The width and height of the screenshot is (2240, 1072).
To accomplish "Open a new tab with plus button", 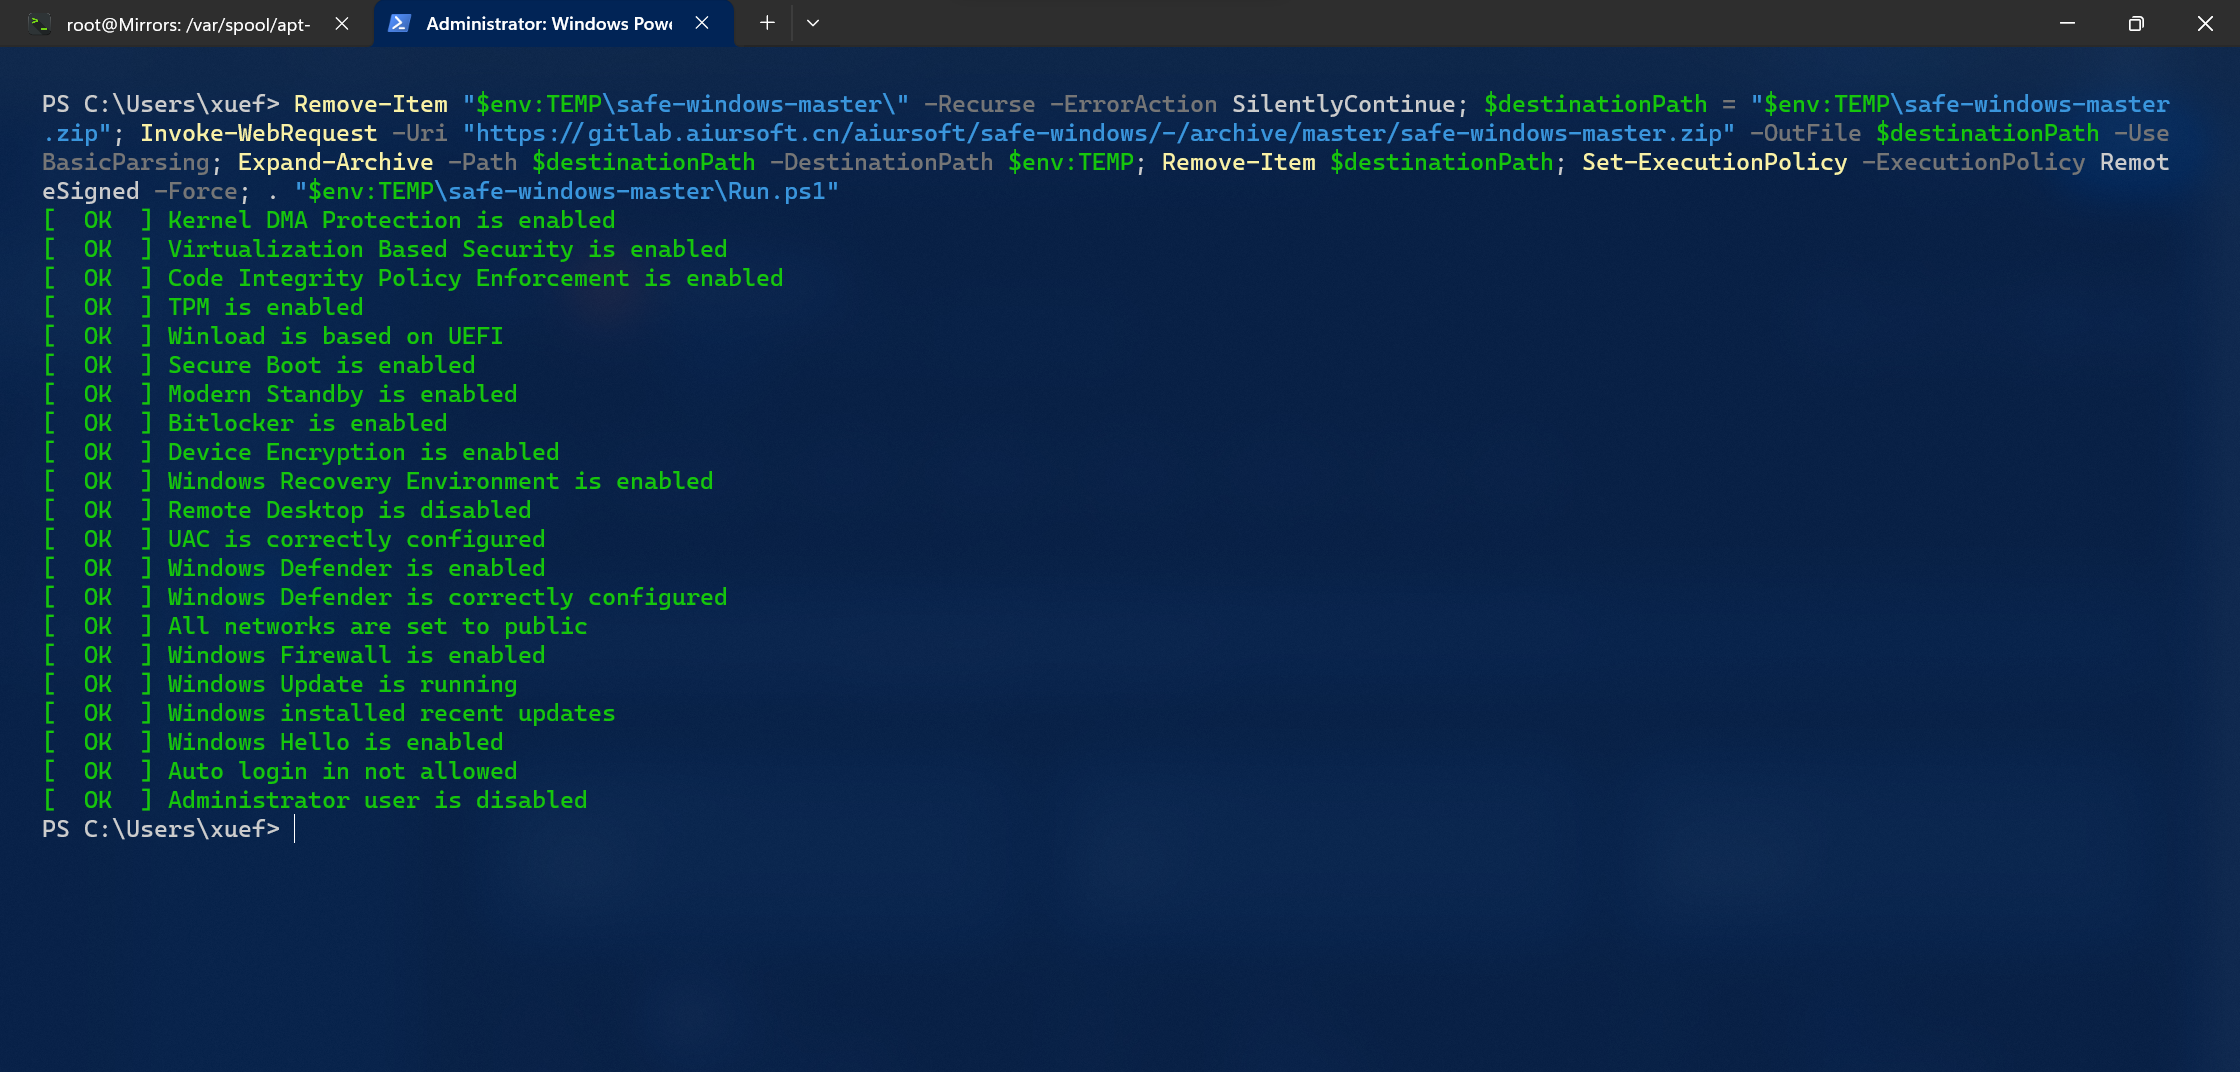I will [x=767, y=23].
